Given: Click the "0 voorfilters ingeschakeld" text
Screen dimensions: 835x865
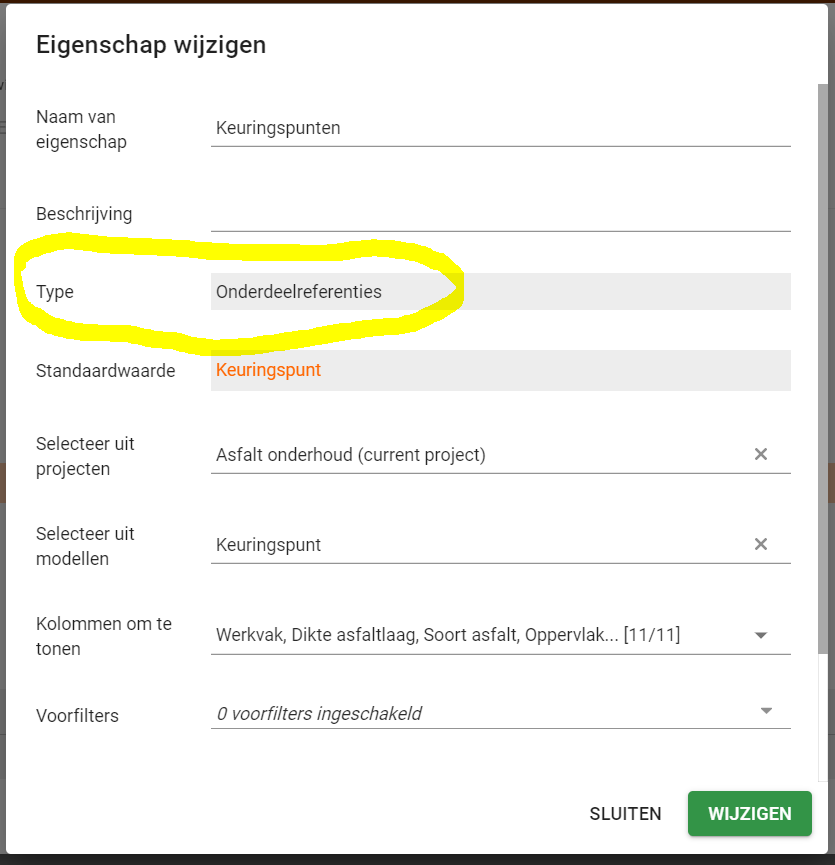Looking at the screenshot, I should point(318,714).
